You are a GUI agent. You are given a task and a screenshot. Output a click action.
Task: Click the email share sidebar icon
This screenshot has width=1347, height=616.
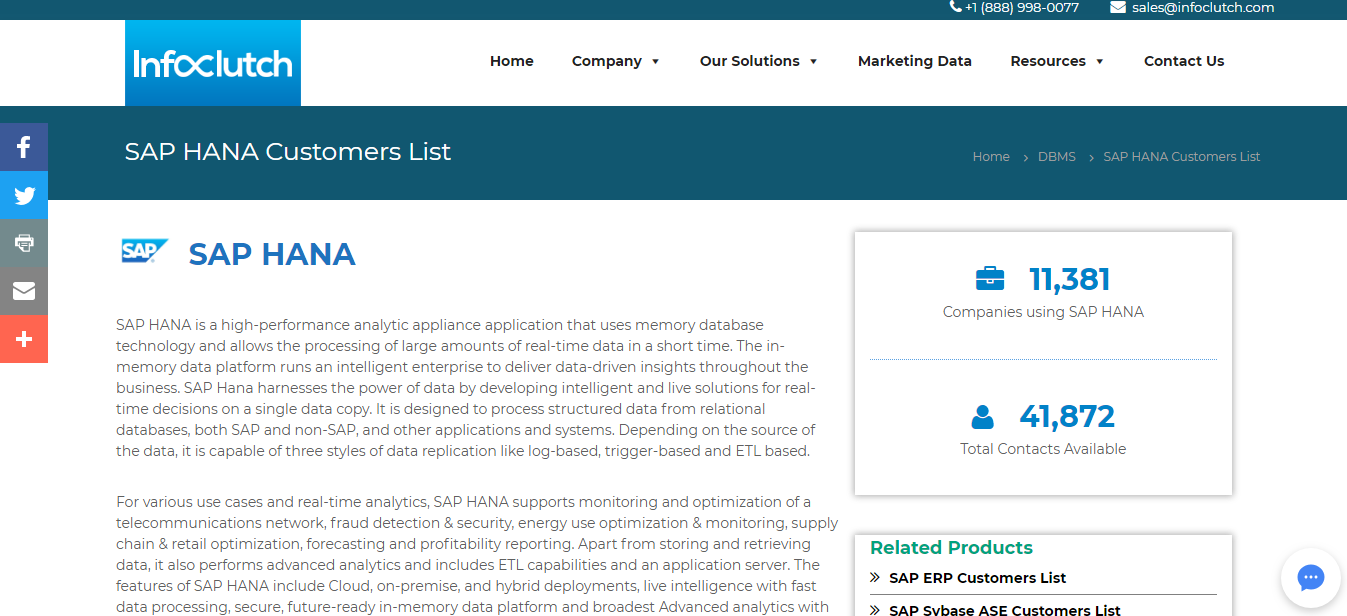click(x=24, y=291)
